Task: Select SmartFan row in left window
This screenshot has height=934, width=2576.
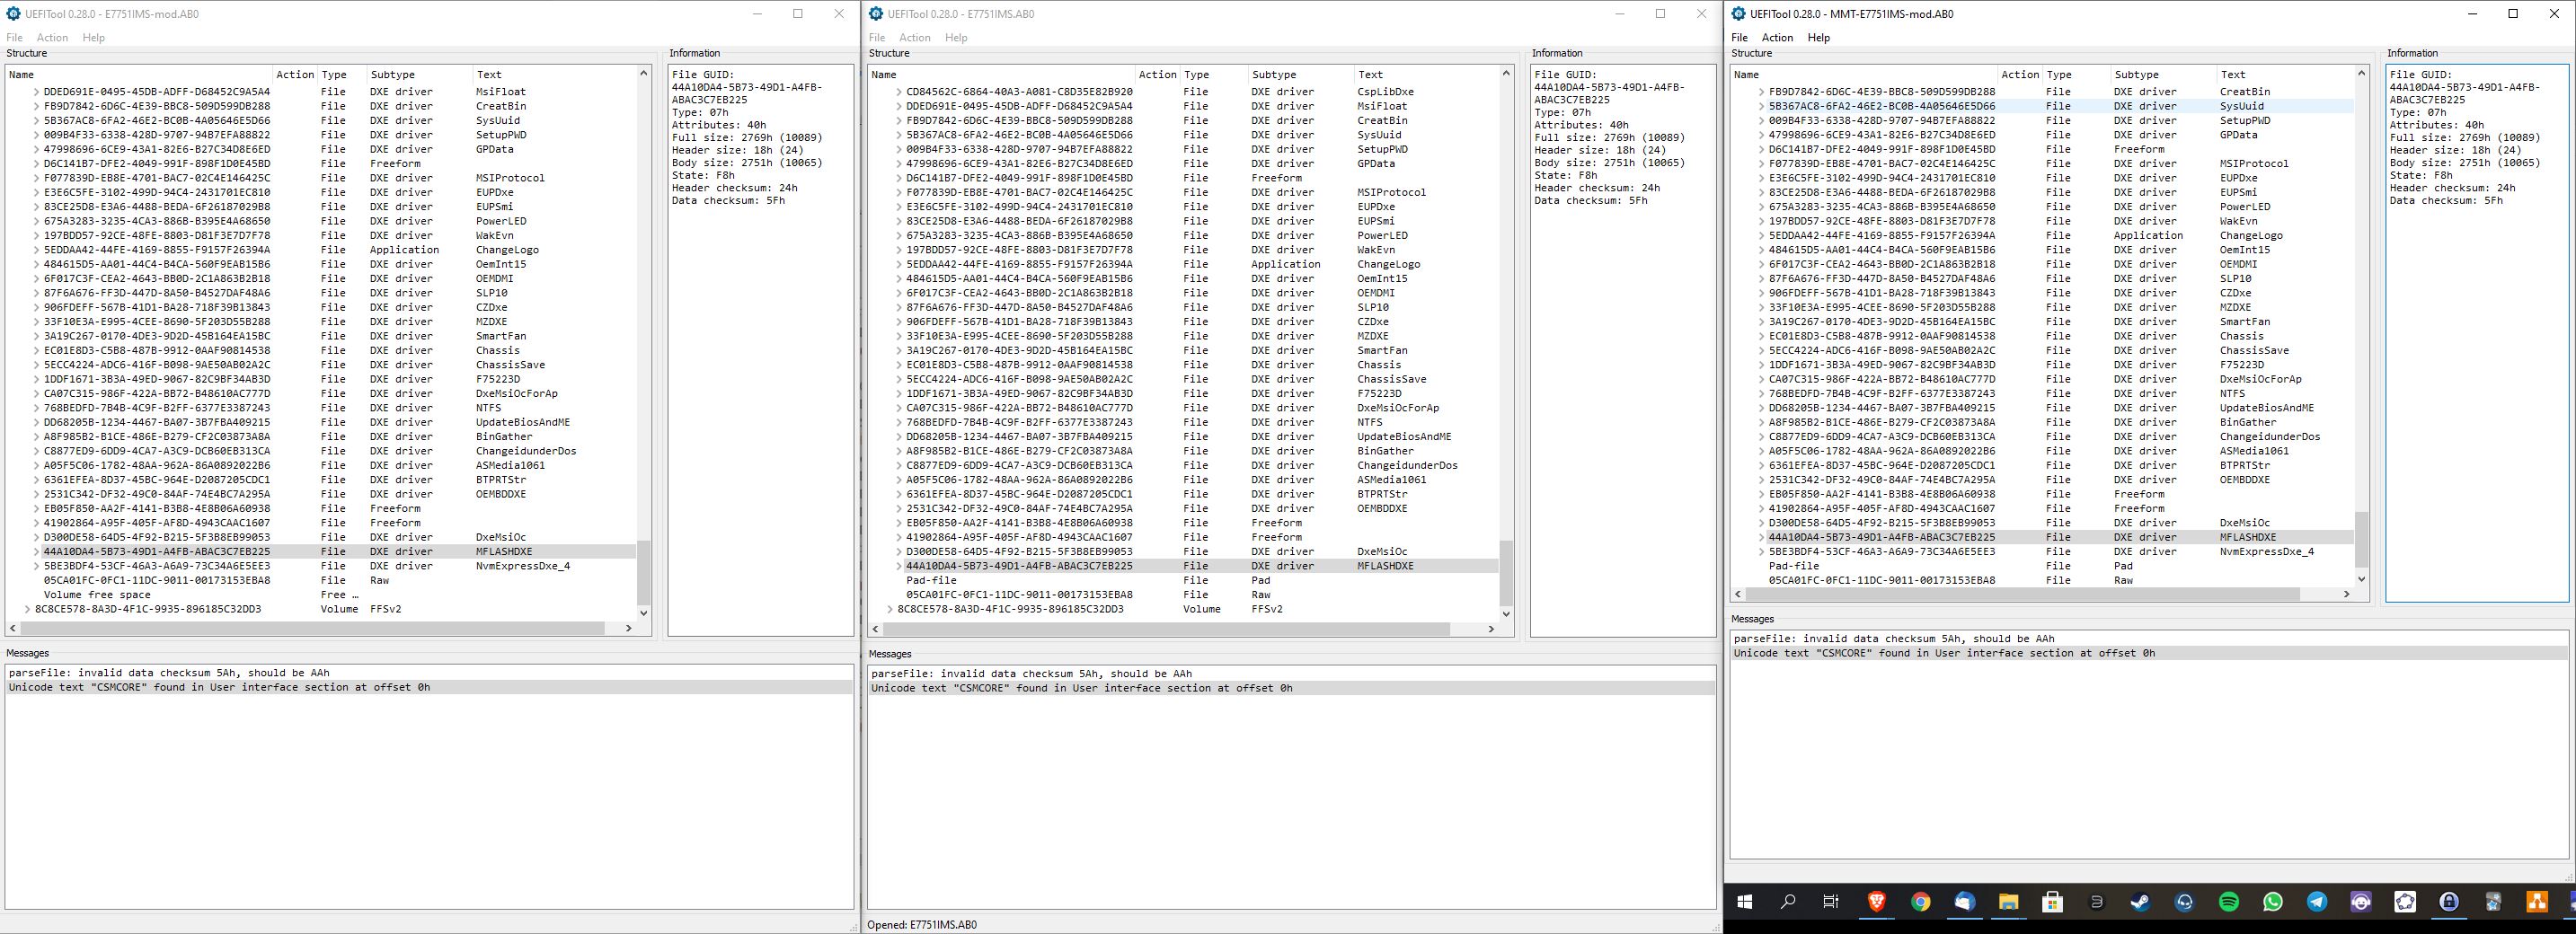Action: point(322,336)
